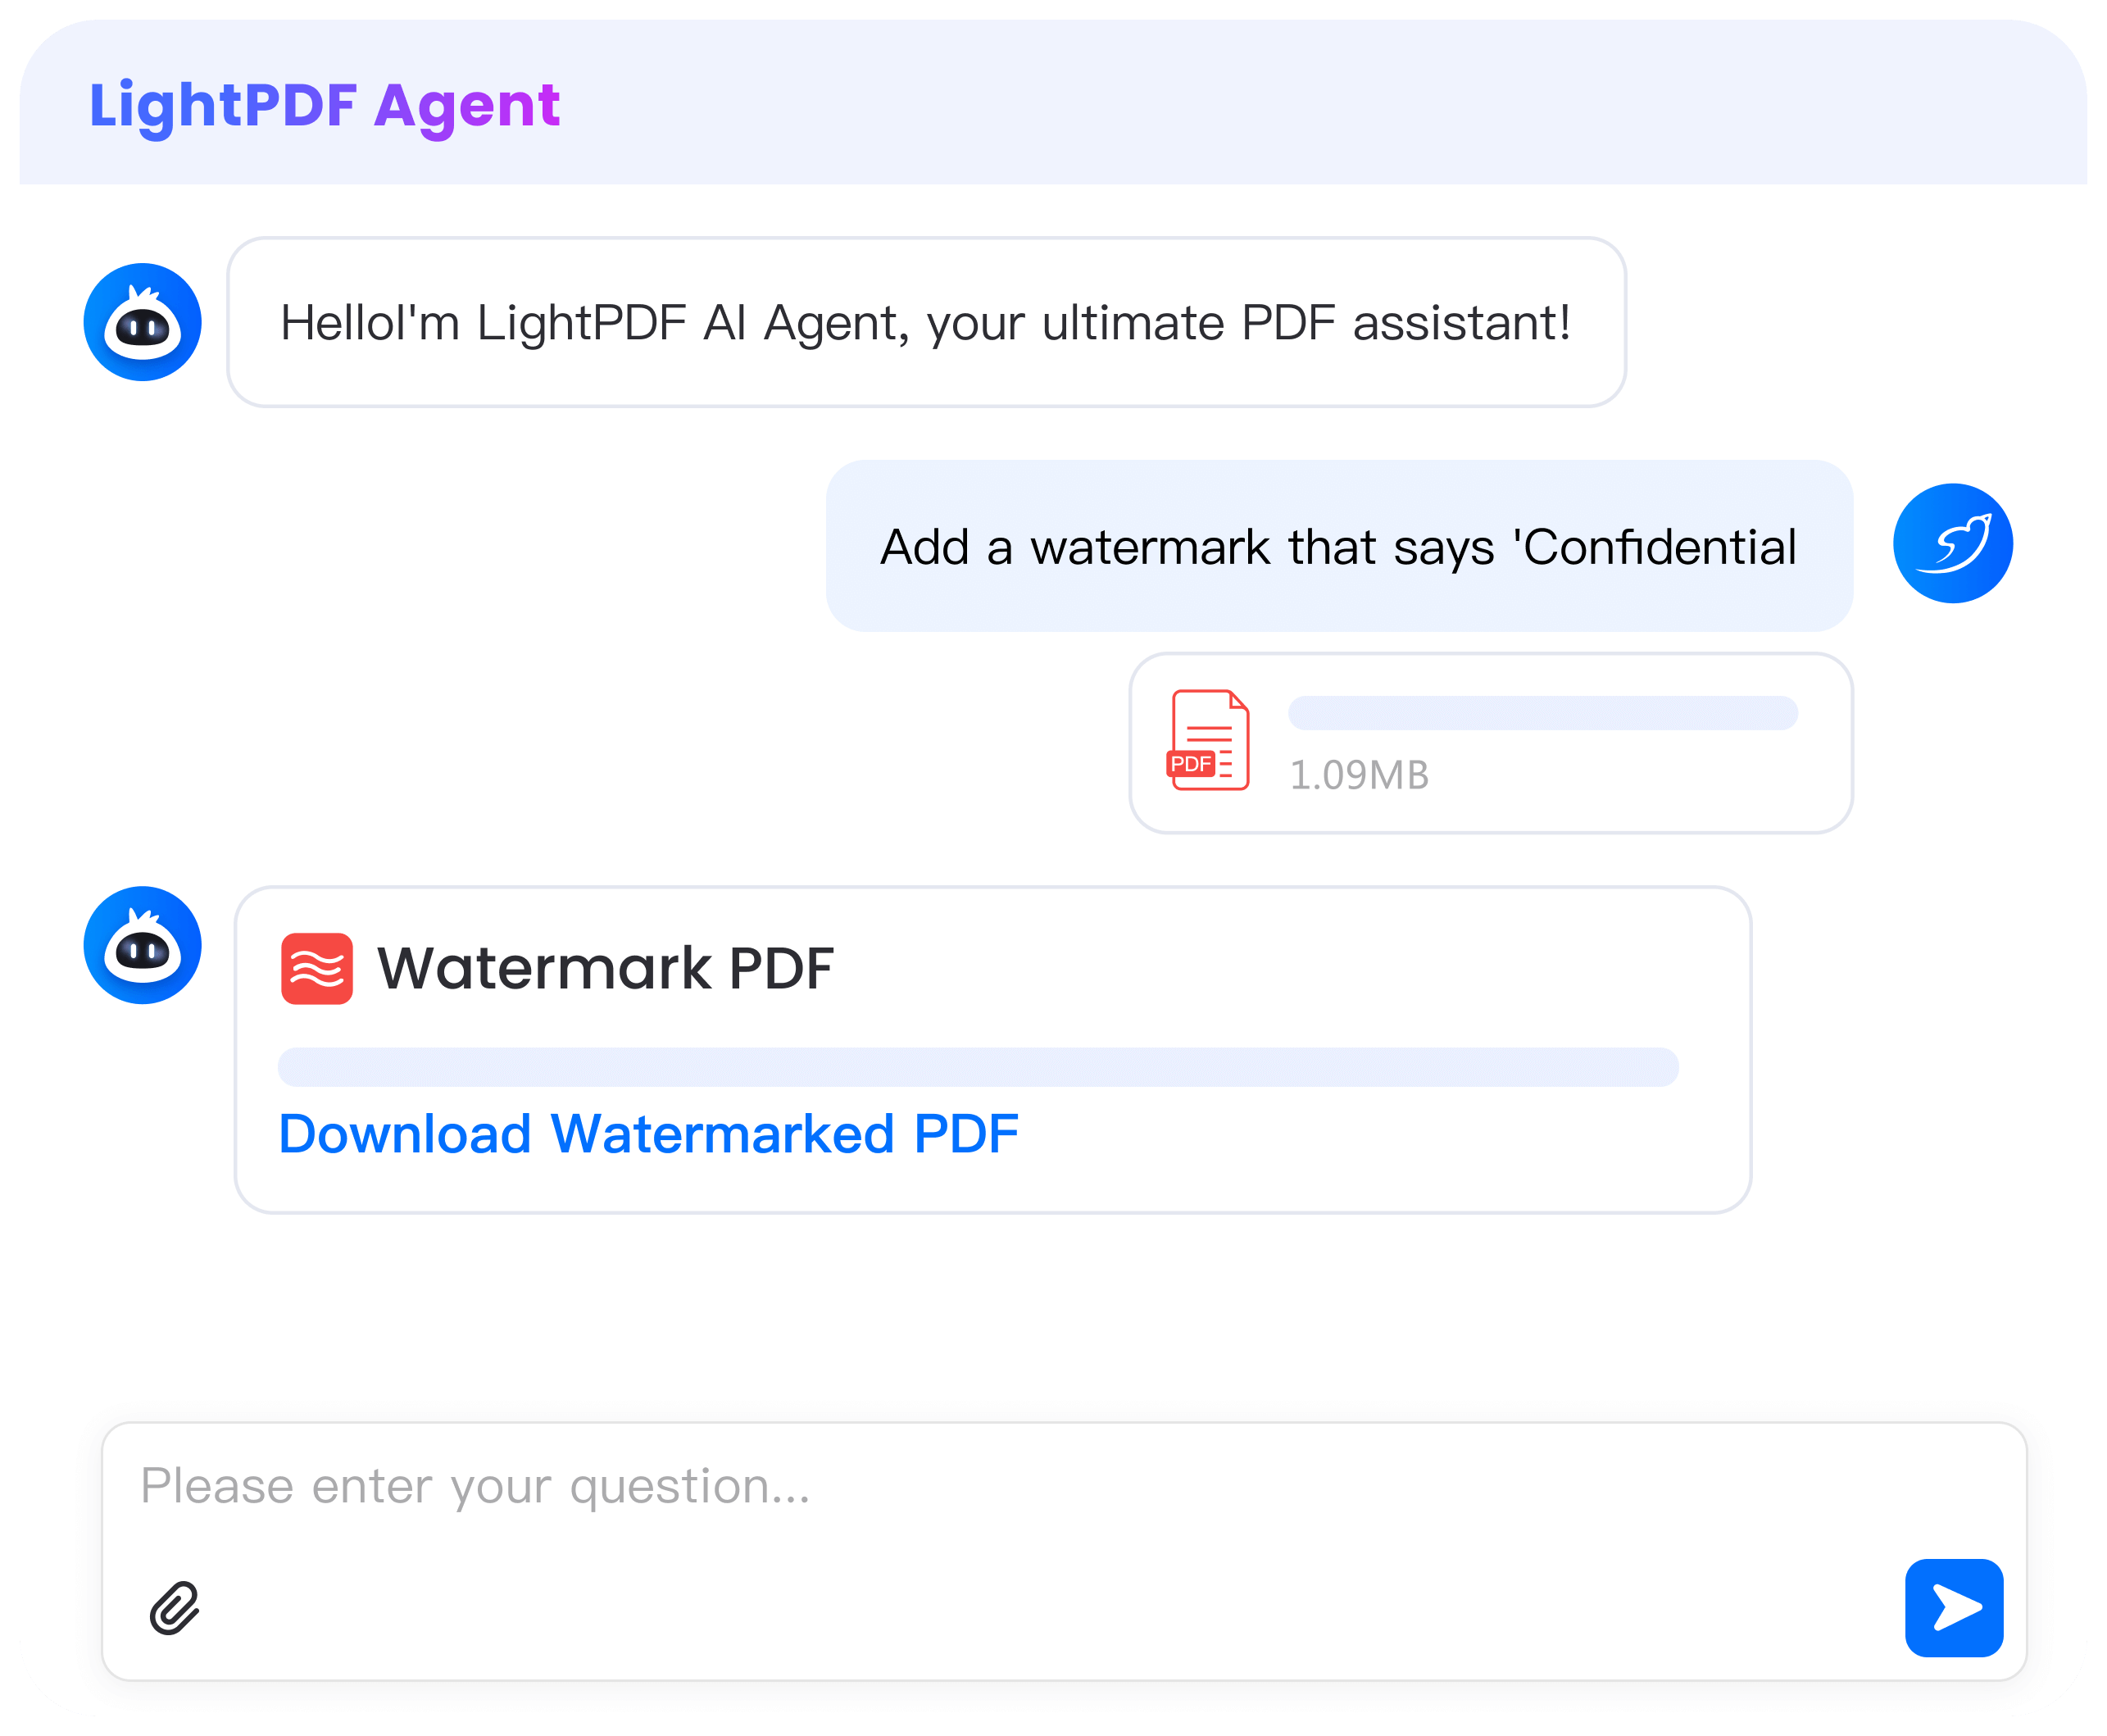Click the 1.09MB file size label
The width and height of the screenshot is (2107, 1736).
click(1359, 775)
